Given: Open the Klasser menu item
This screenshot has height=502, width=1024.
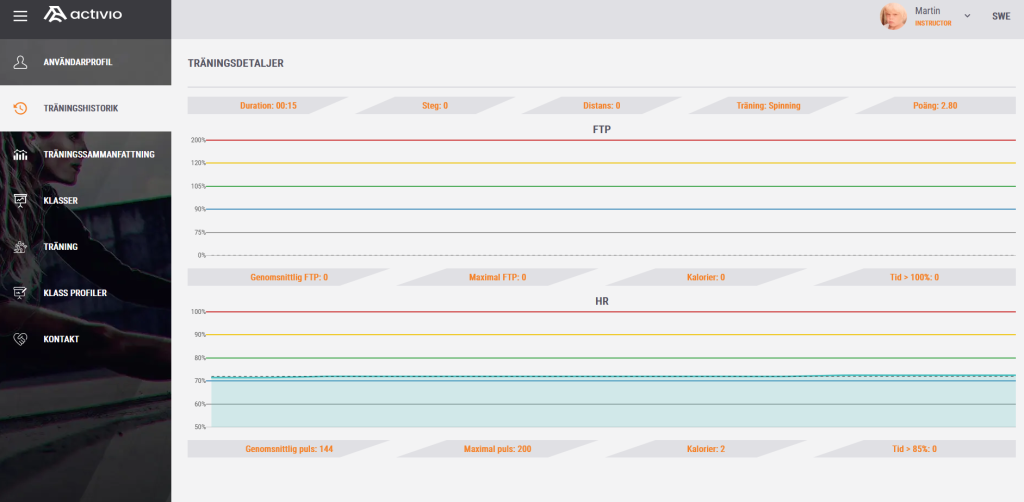Looking at the screenshot, I should click(x=61, y=200).
